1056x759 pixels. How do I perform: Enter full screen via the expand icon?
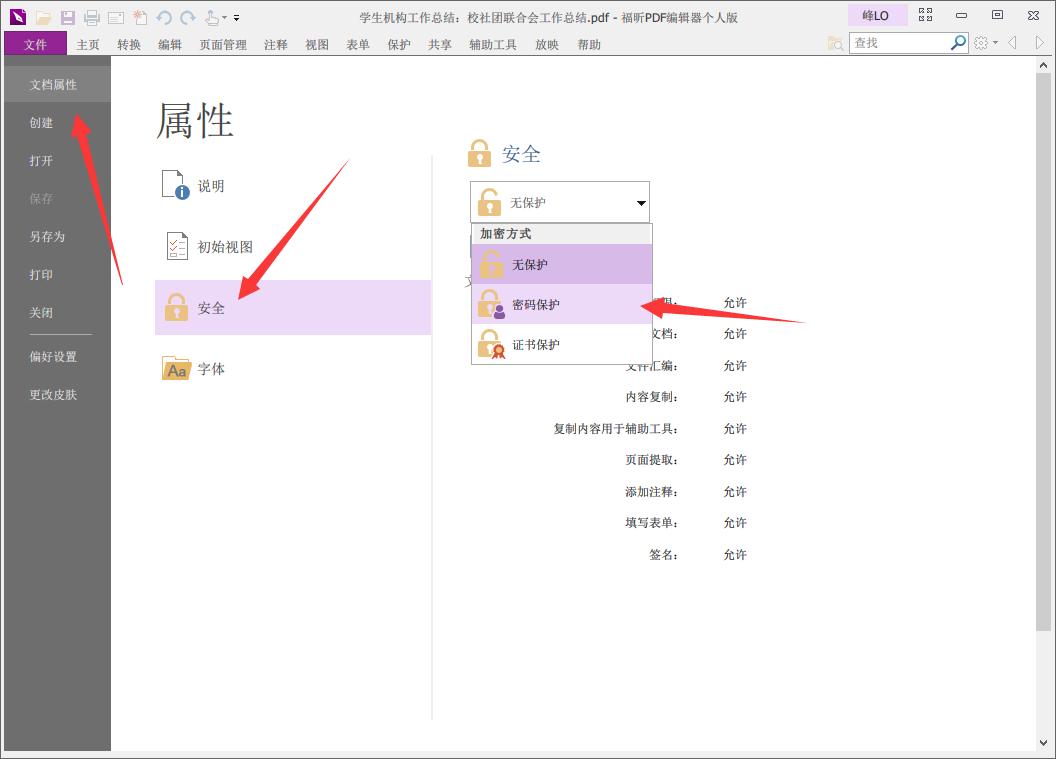(x=924, y=14)
